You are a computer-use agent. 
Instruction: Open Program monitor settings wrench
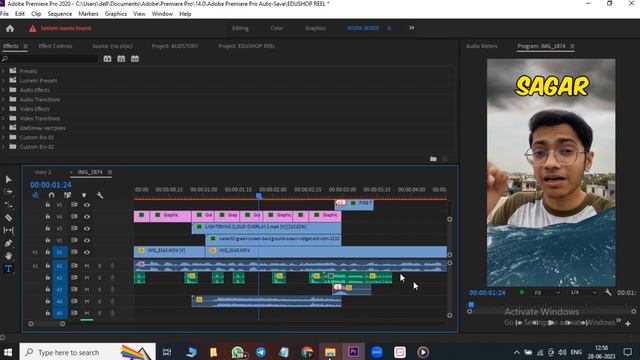click(608, 292)
